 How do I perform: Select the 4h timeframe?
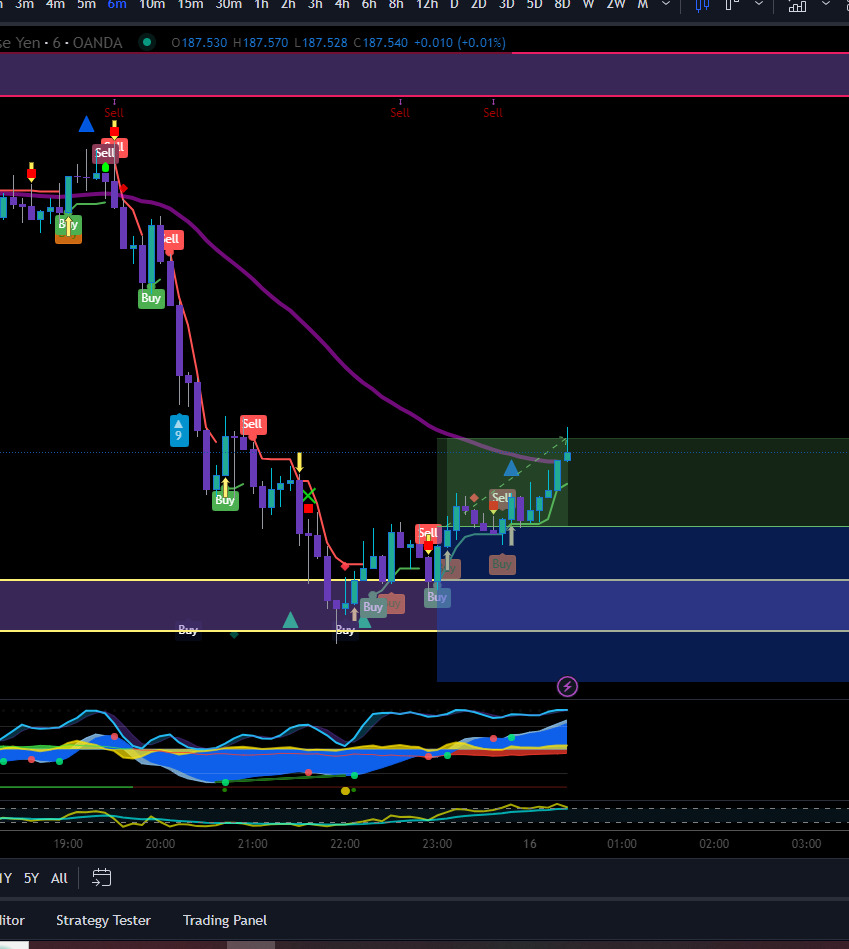342,5
